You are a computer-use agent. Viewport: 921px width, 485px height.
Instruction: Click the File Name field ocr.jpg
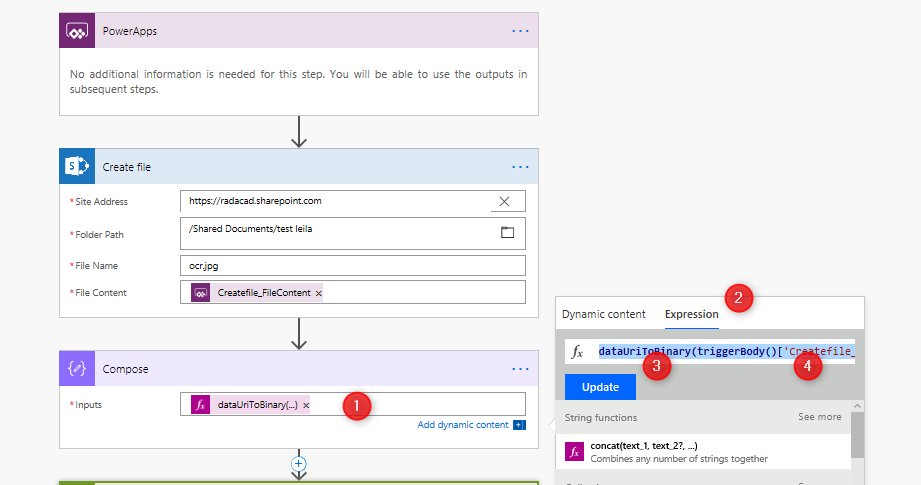(353, 265)
